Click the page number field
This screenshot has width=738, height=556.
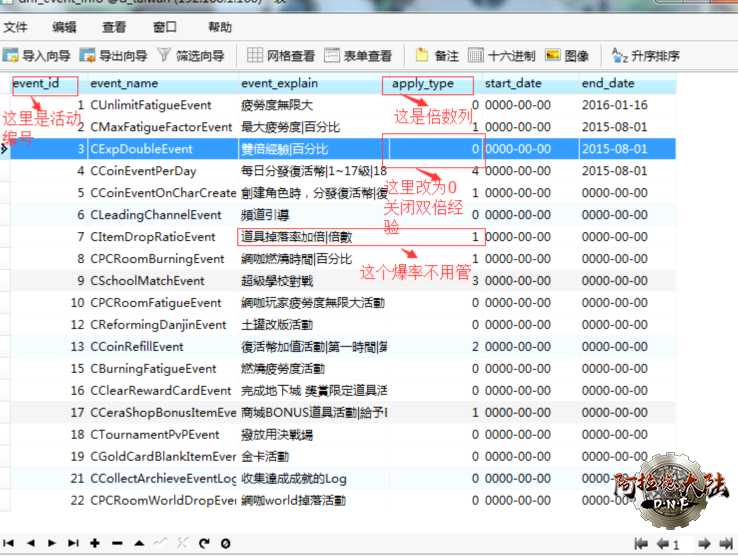pyautogui.click(x=682, y=544)
